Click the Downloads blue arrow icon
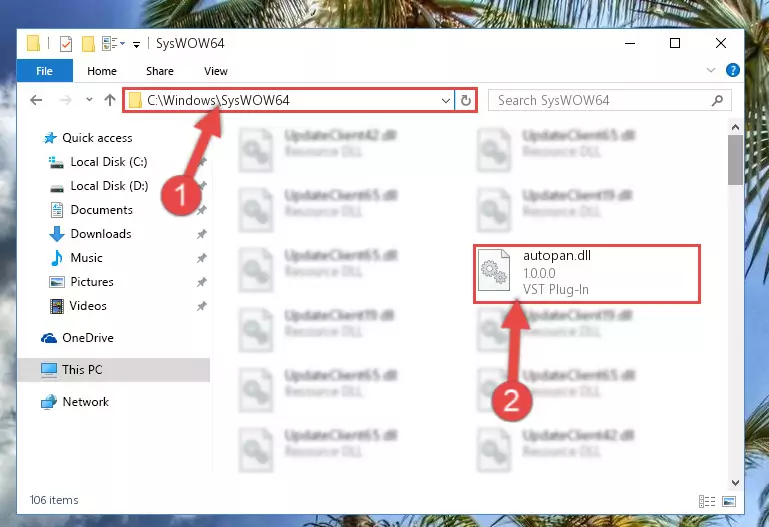This screenshot has width=769, height=527. (57, 234)
